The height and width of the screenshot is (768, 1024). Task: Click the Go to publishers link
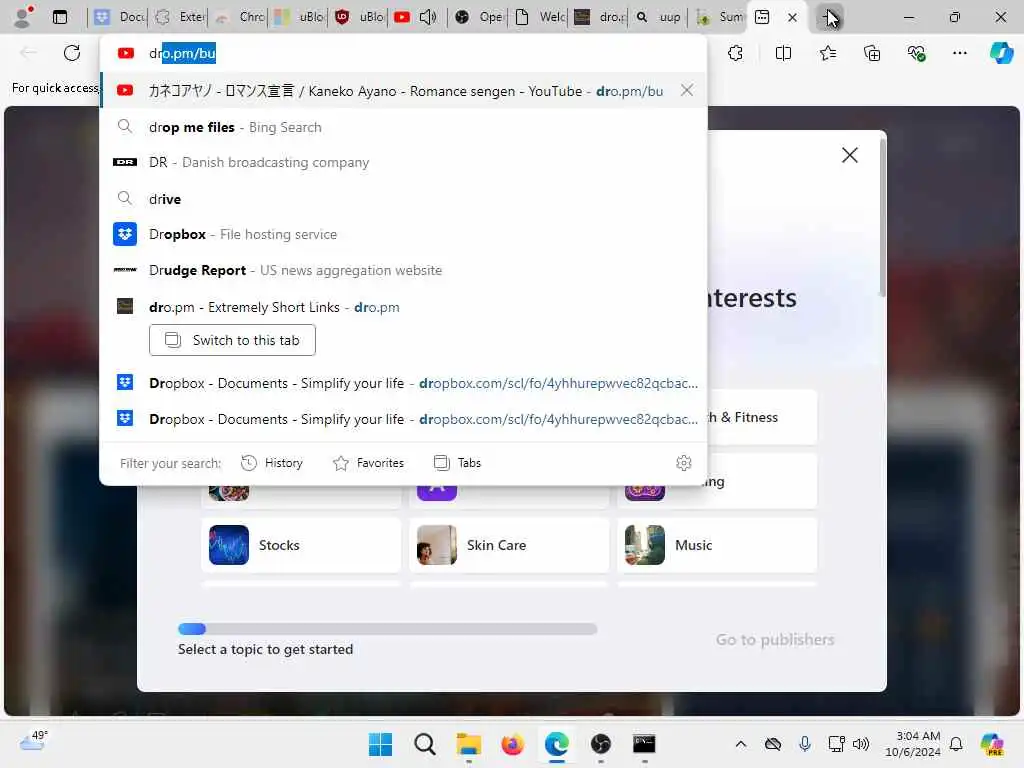click(775, 639)
